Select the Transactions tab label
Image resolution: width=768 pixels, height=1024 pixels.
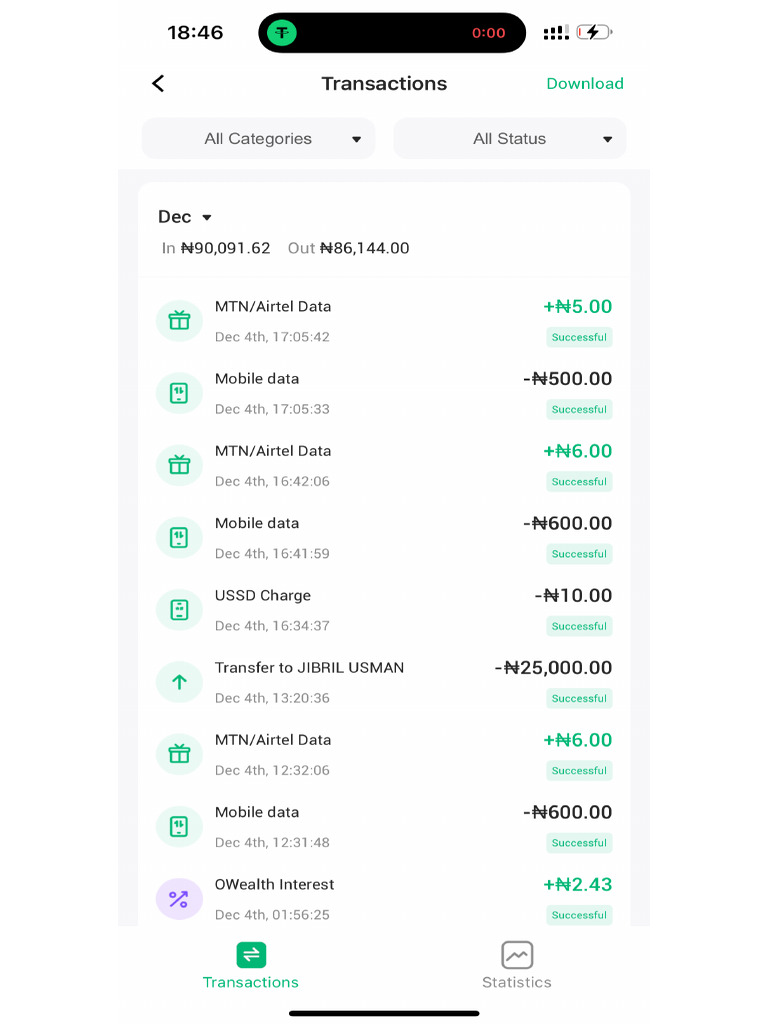click(x=251, y=982)
